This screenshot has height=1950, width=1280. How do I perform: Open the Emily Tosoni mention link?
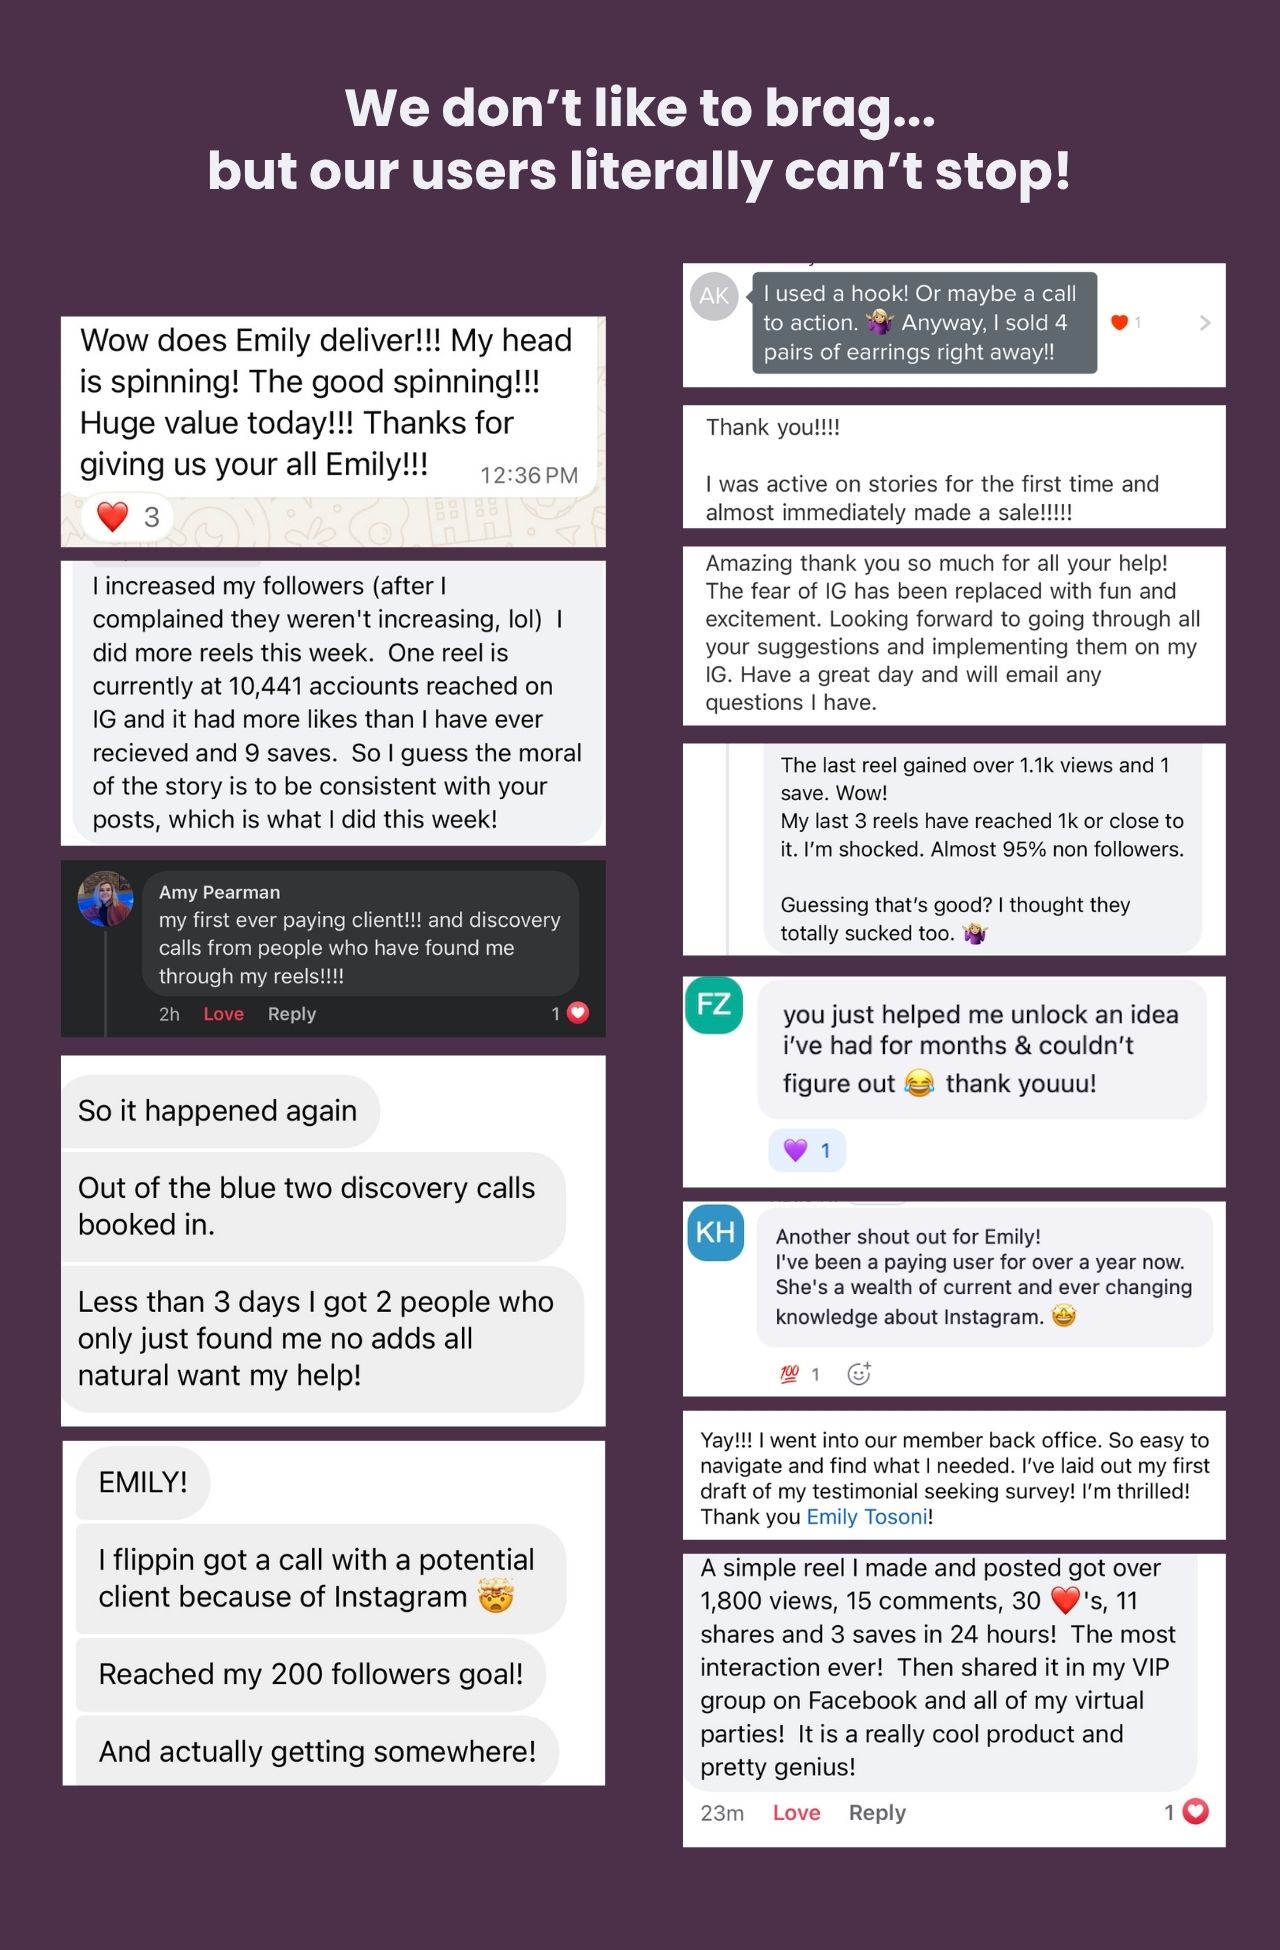click(867, 1516)
